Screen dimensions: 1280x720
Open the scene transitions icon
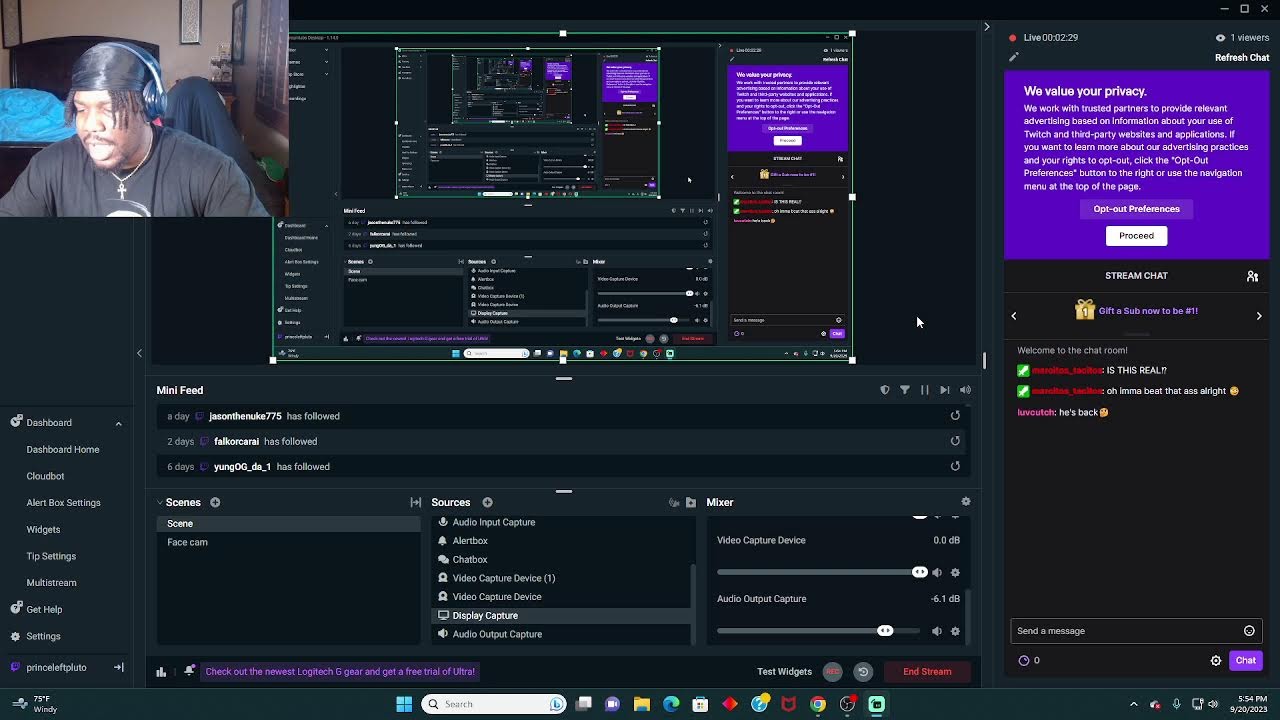tap(416, 502)
